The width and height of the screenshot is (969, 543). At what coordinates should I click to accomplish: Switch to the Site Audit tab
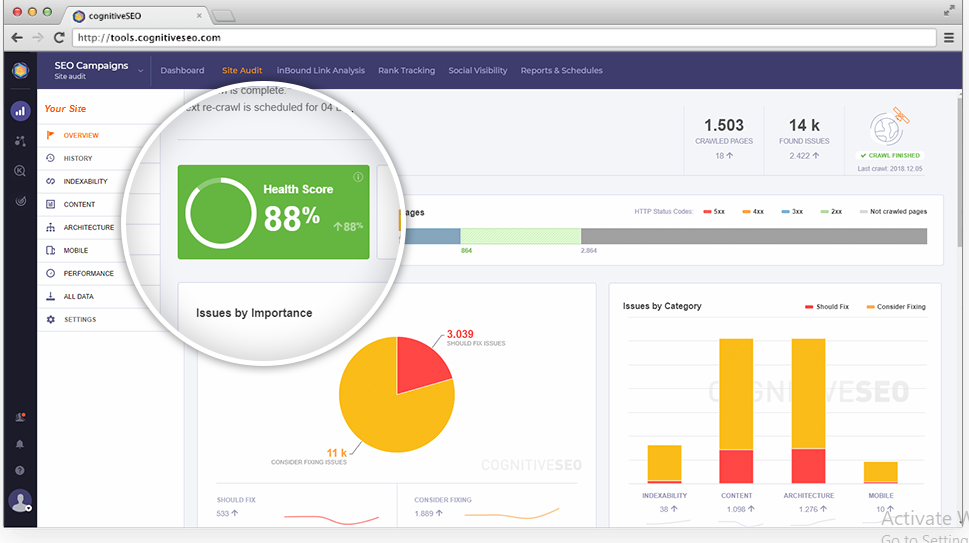click(242, 70)
